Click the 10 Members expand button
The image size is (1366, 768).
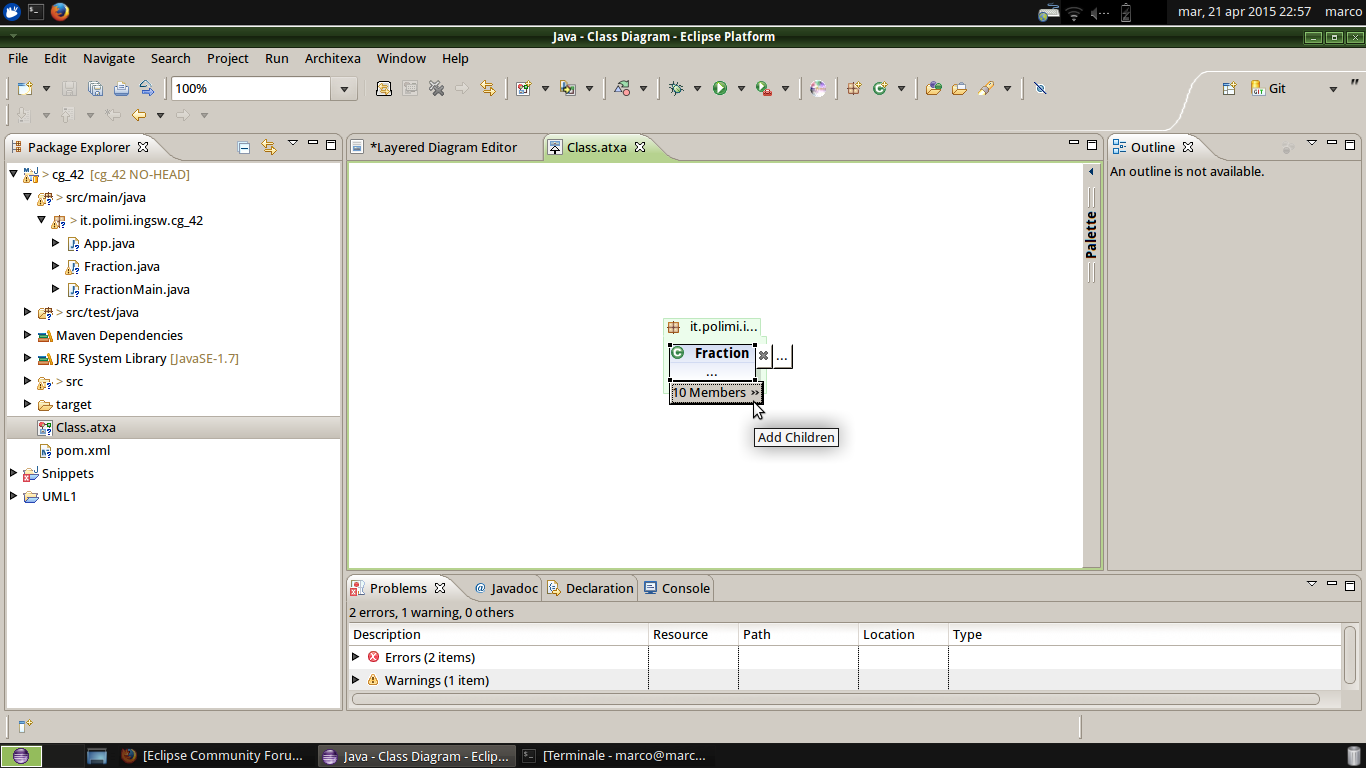pyautogui.click(x=716, y=393)
